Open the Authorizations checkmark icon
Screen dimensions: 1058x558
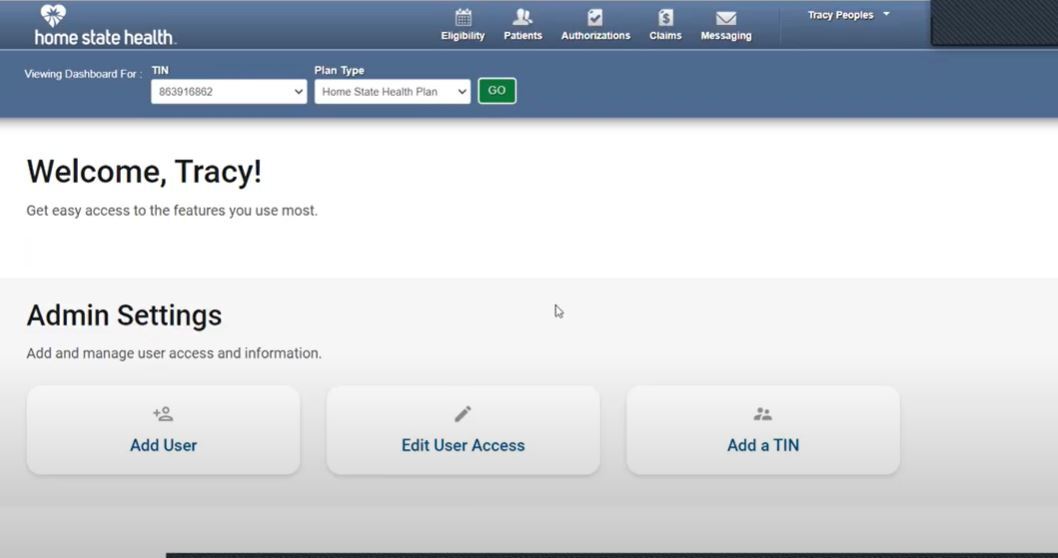point(595,17)
